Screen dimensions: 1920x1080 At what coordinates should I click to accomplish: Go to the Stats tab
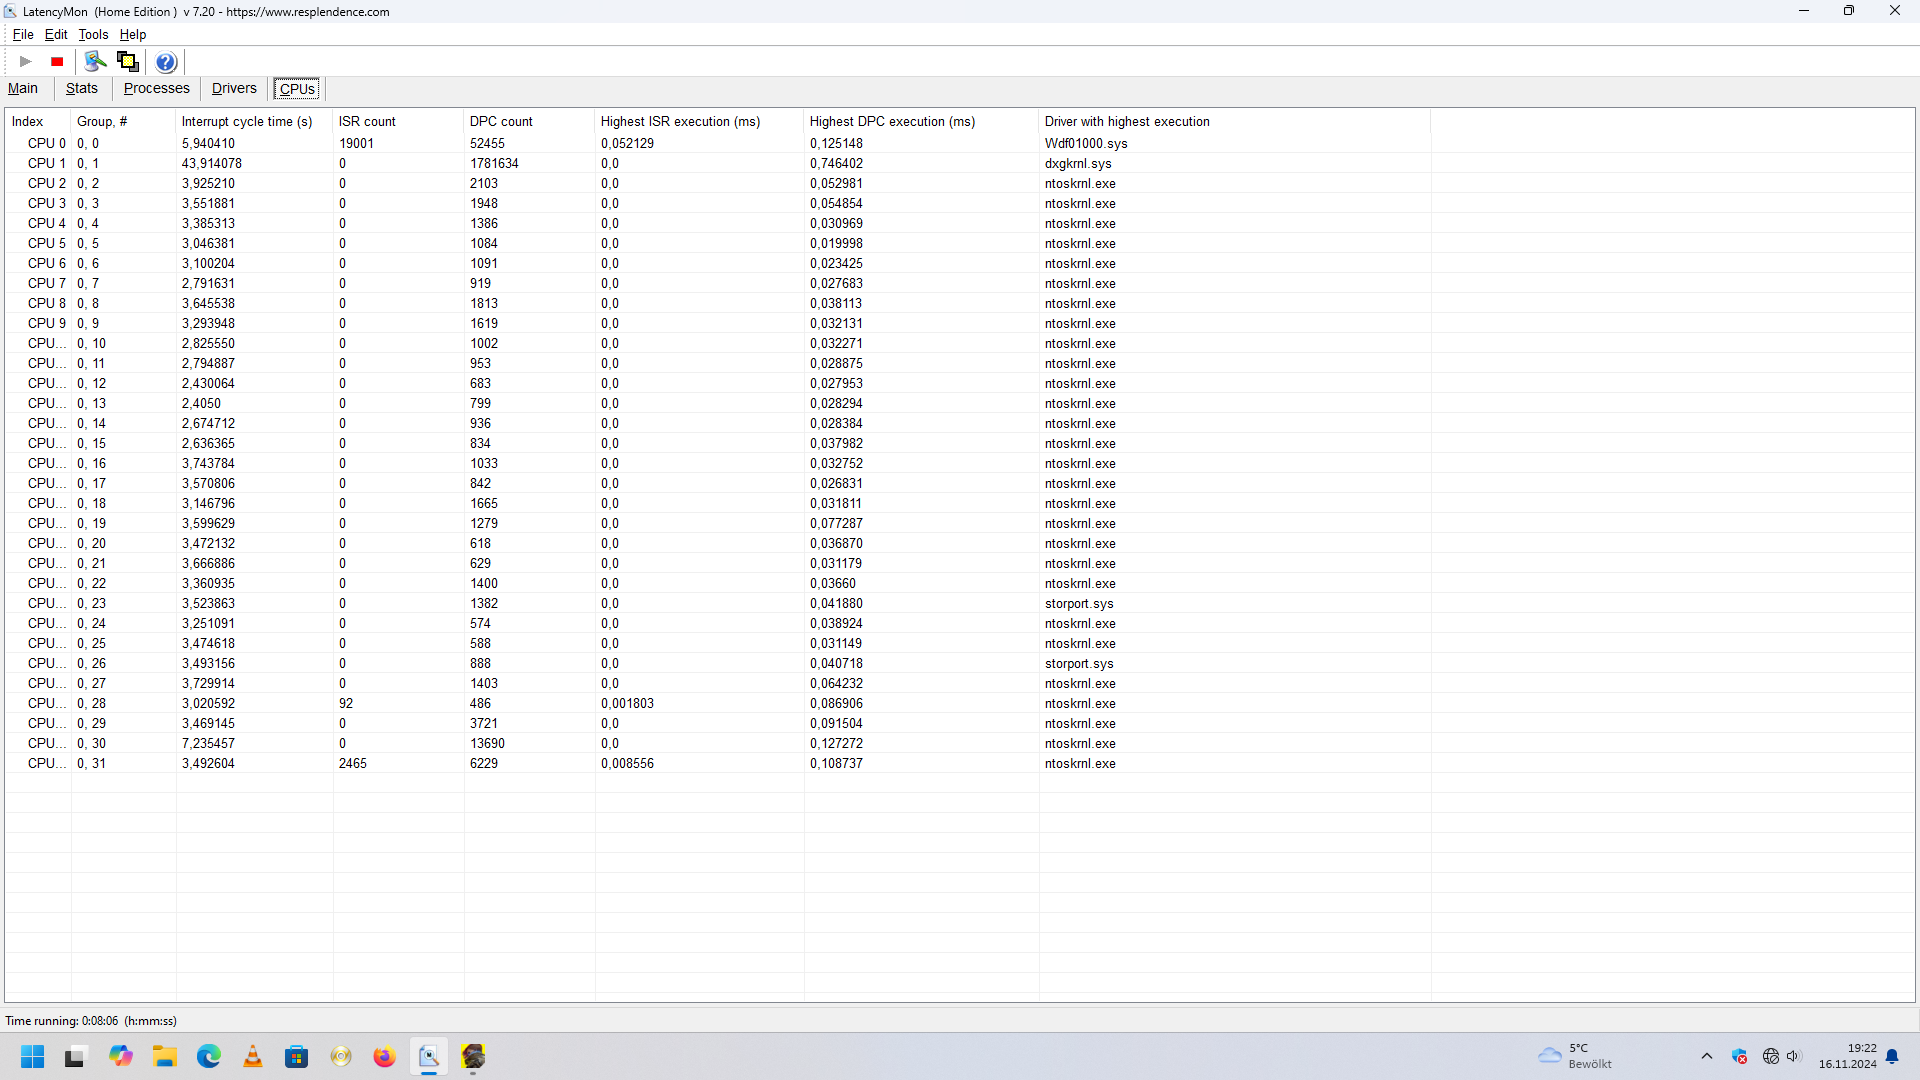tap(82, 88)
